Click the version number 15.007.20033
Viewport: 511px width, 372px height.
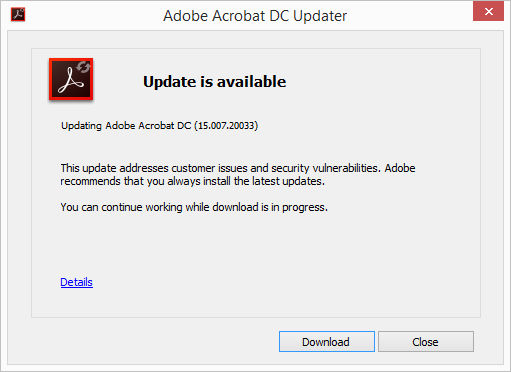click(226, 126)
